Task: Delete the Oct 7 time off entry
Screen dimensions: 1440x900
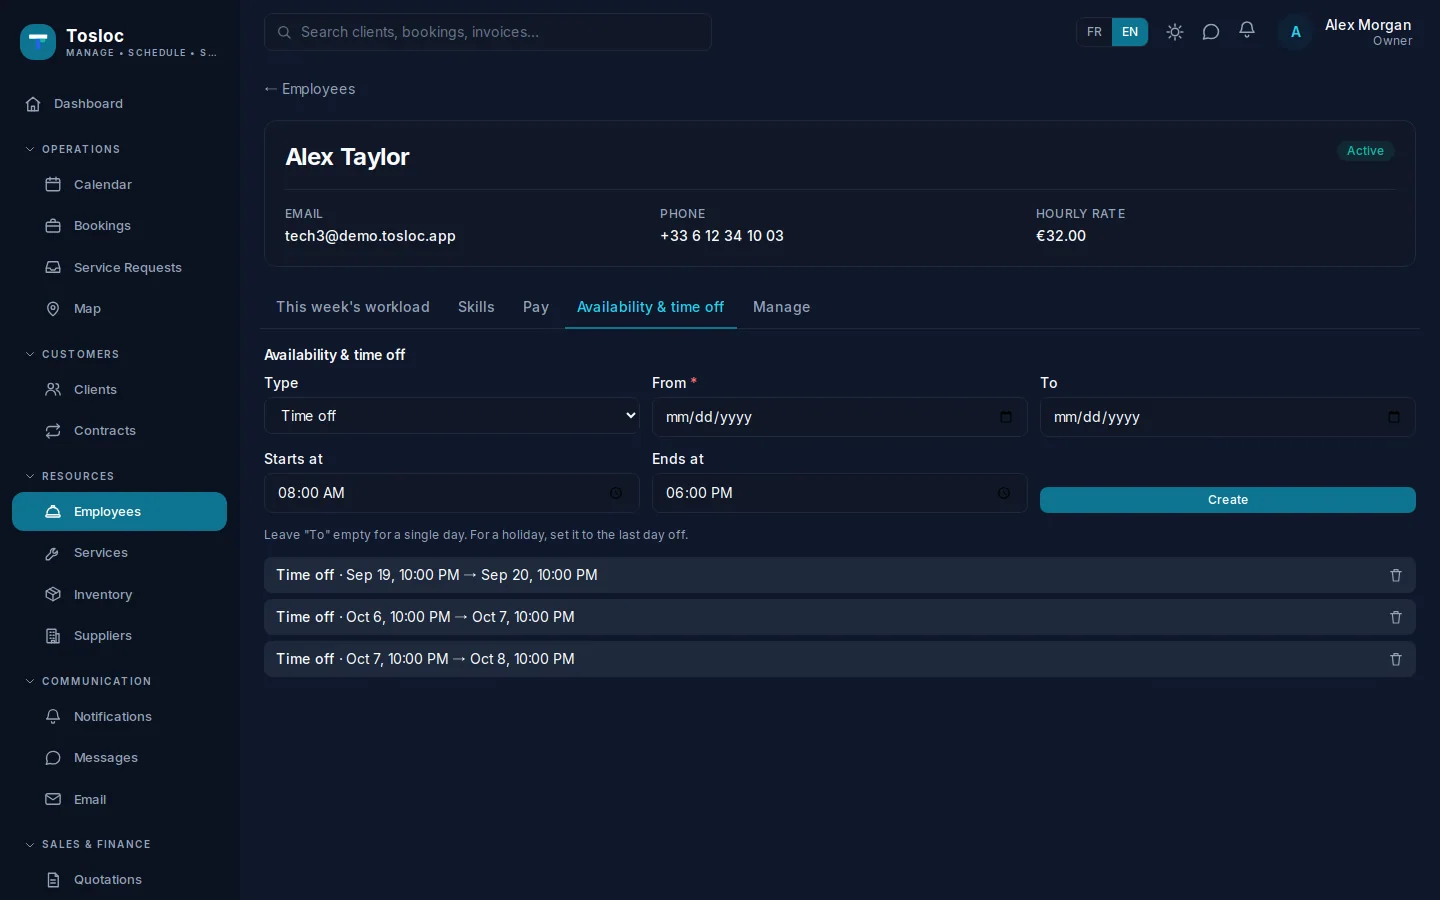Action: pyautogui.click(x=1396, y=659)
